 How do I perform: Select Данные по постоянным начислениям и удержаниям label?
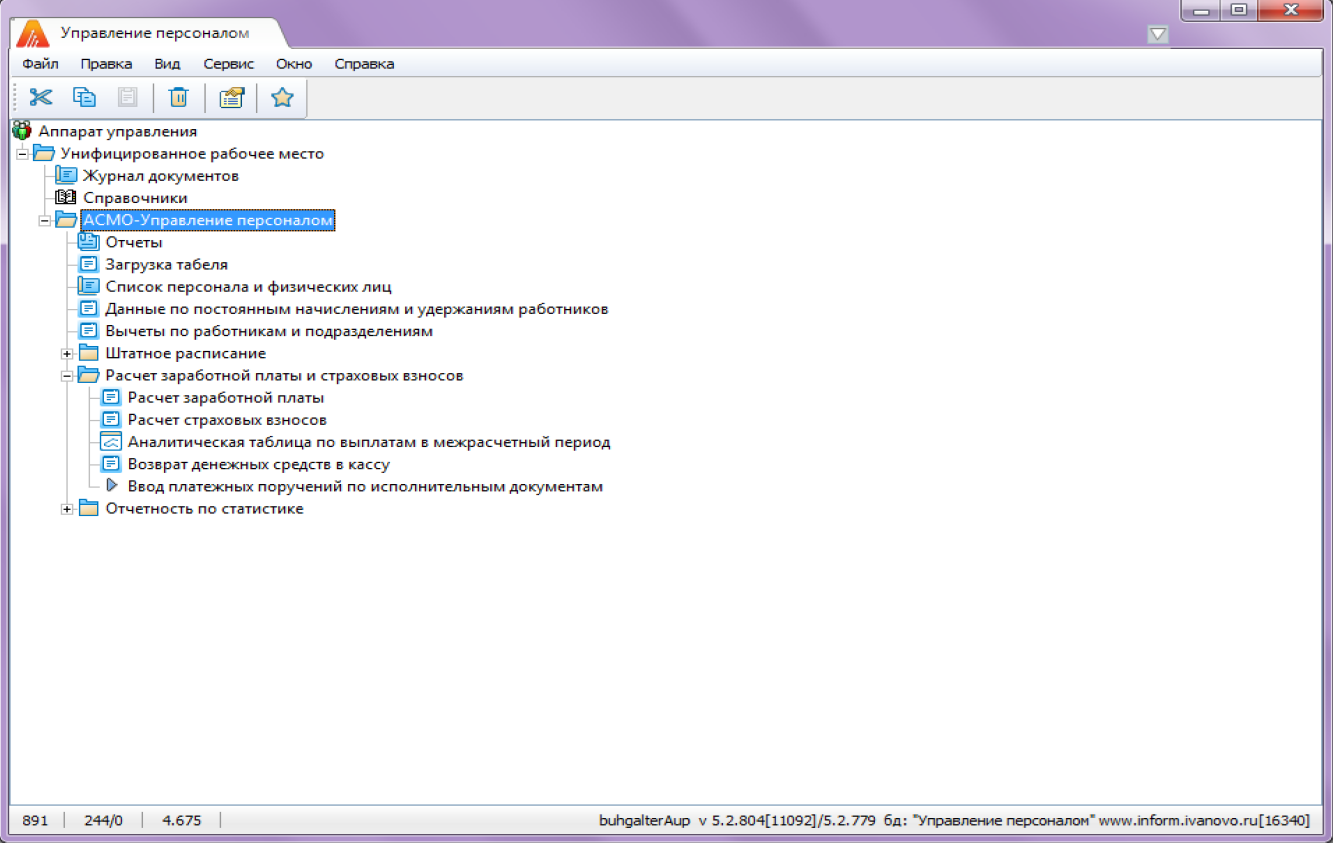click(x=357, y=309)
